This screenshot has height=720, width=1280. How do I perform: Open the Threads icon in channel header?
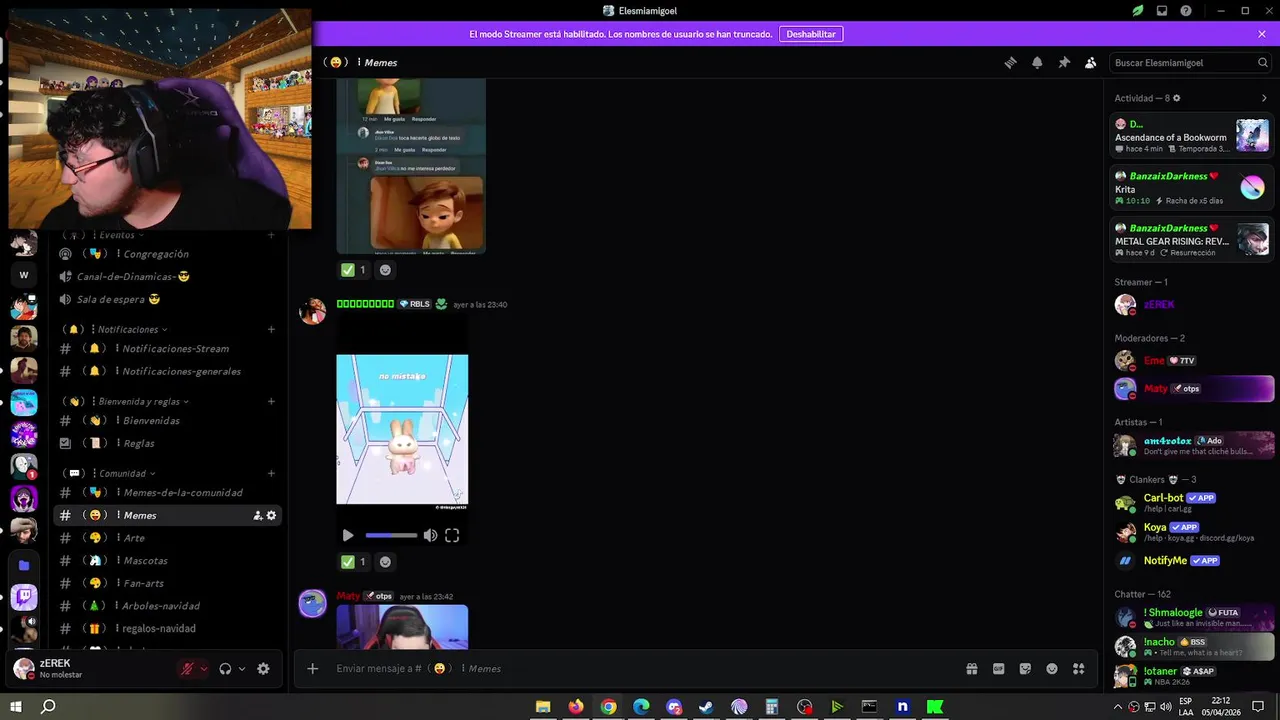click(x=1010, y=62)
